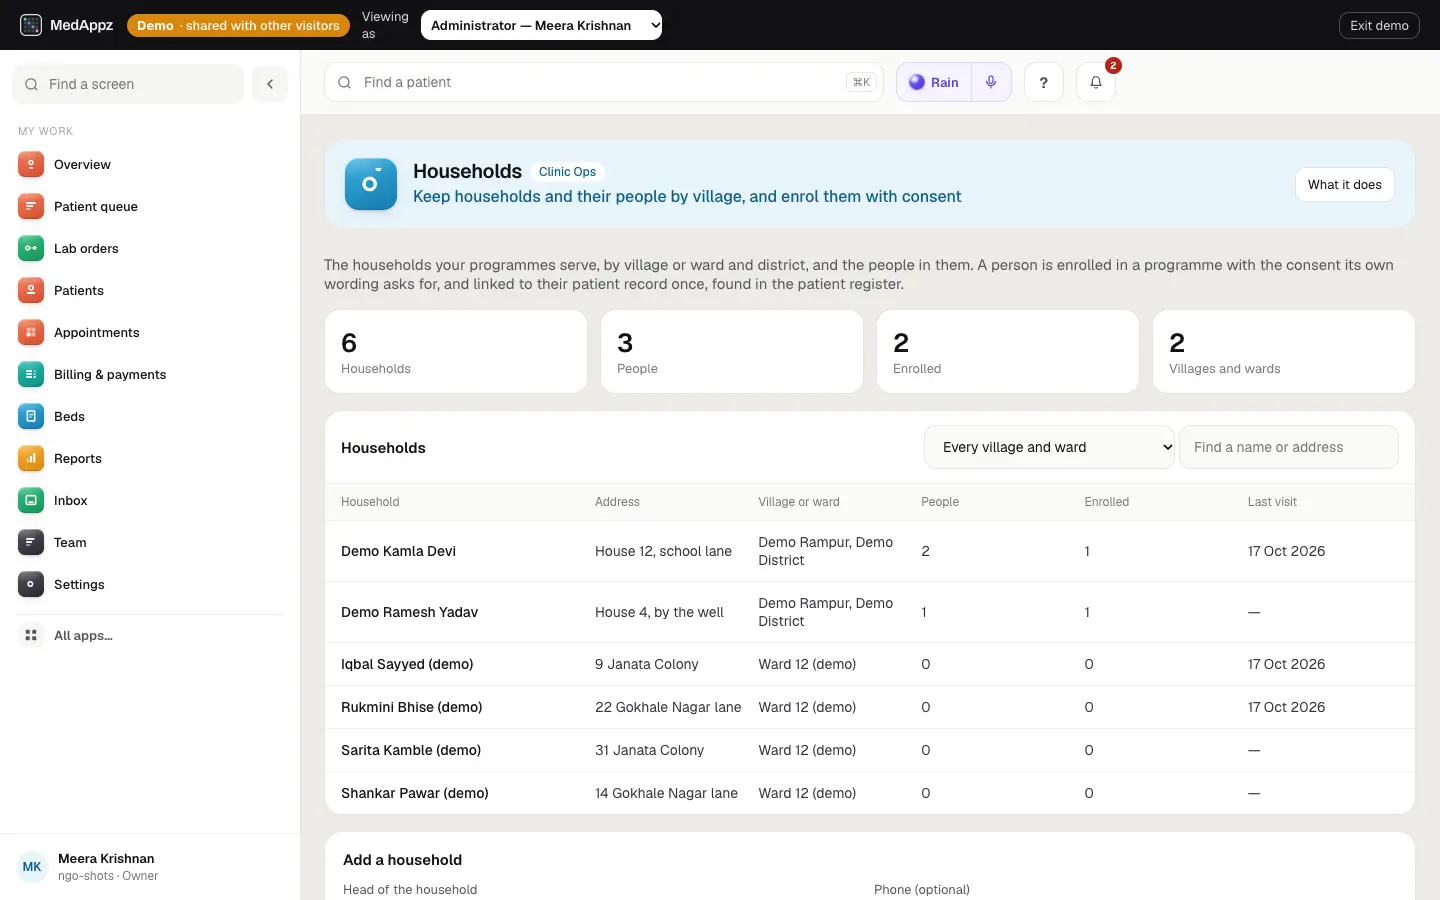1440x900 pixels.
Task: Select the Iqbal Sayyed (demo) row
Action: tap(870, 664)
